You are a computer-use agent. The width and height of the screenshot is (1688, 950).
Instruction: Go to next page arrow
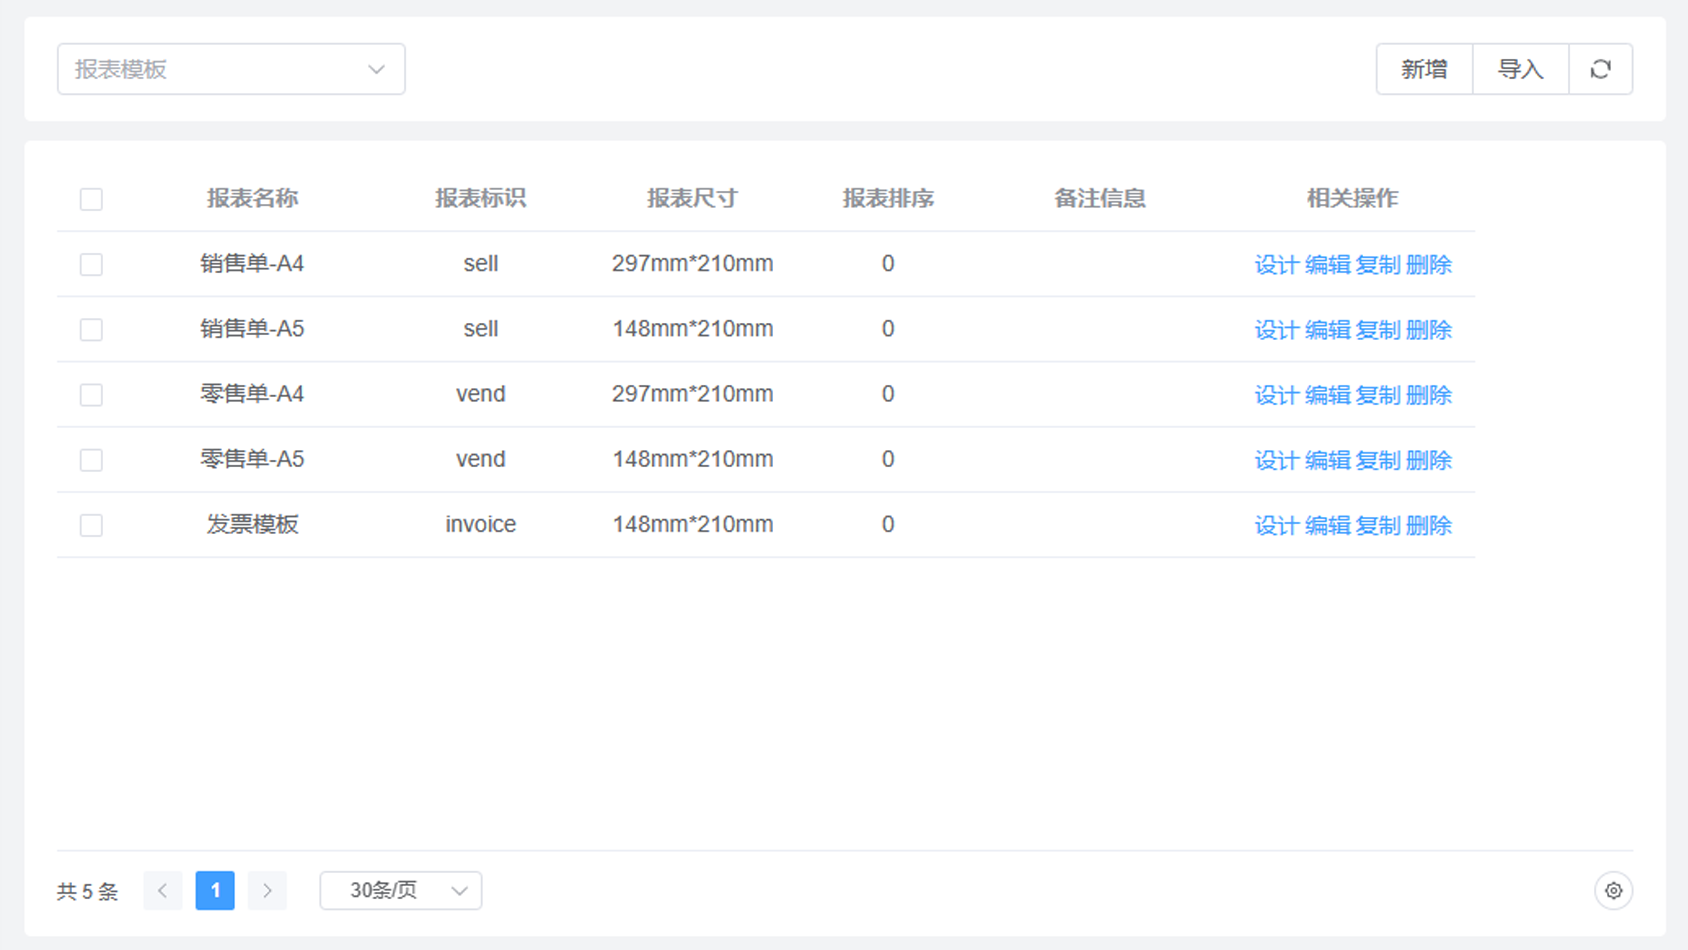pyautogui.click(x=267, y=890)
